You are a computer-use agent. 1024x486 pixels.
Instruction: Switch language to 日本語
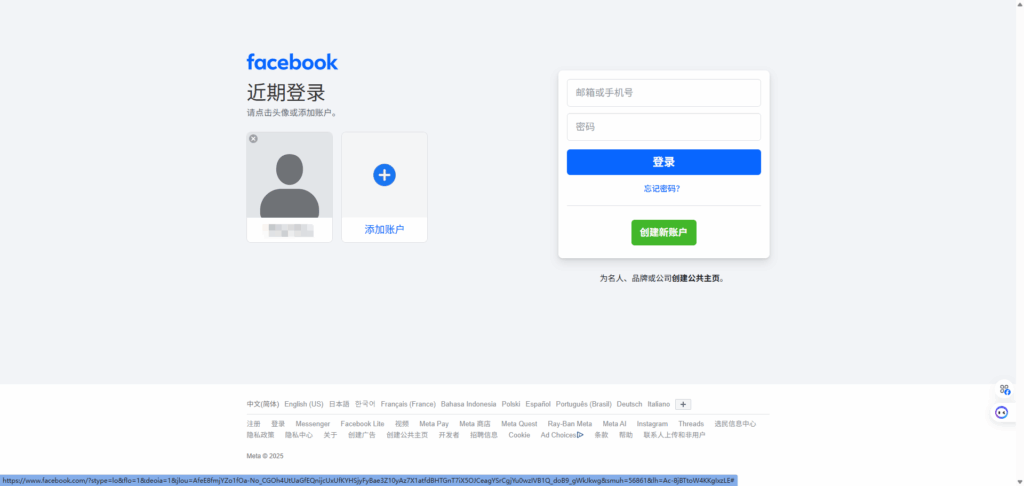339,404
